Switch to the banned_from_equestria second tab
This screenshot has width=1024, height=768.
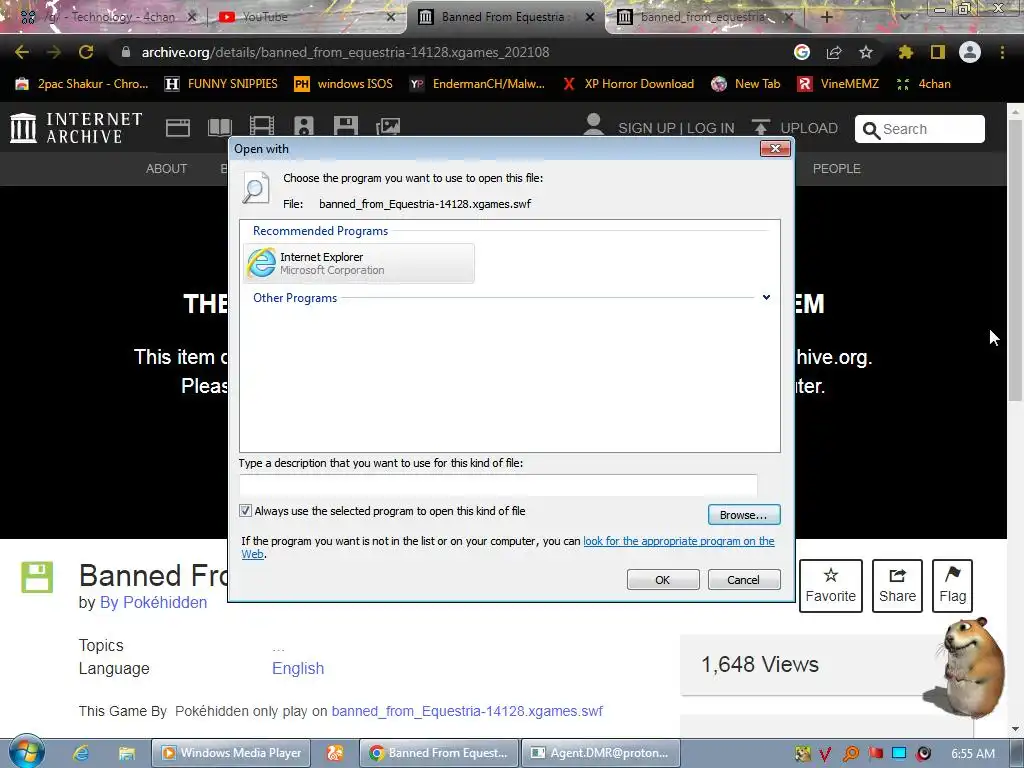[703, 17]
